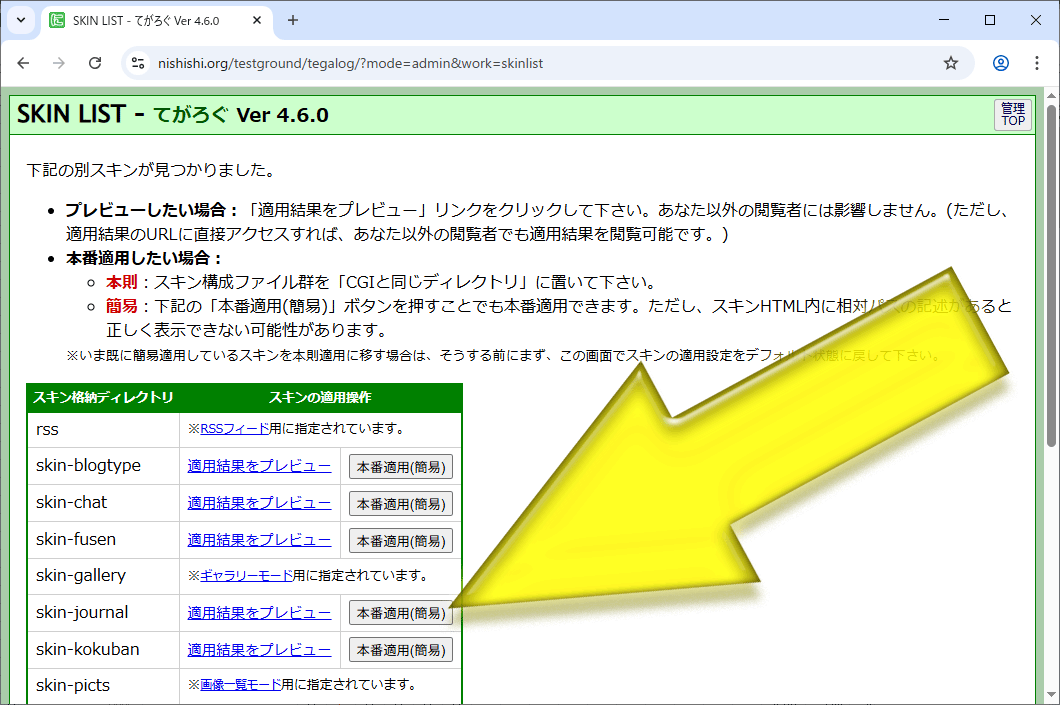Open the RSSフィード link
This screenshot has width=1060, height=705.
234,429
